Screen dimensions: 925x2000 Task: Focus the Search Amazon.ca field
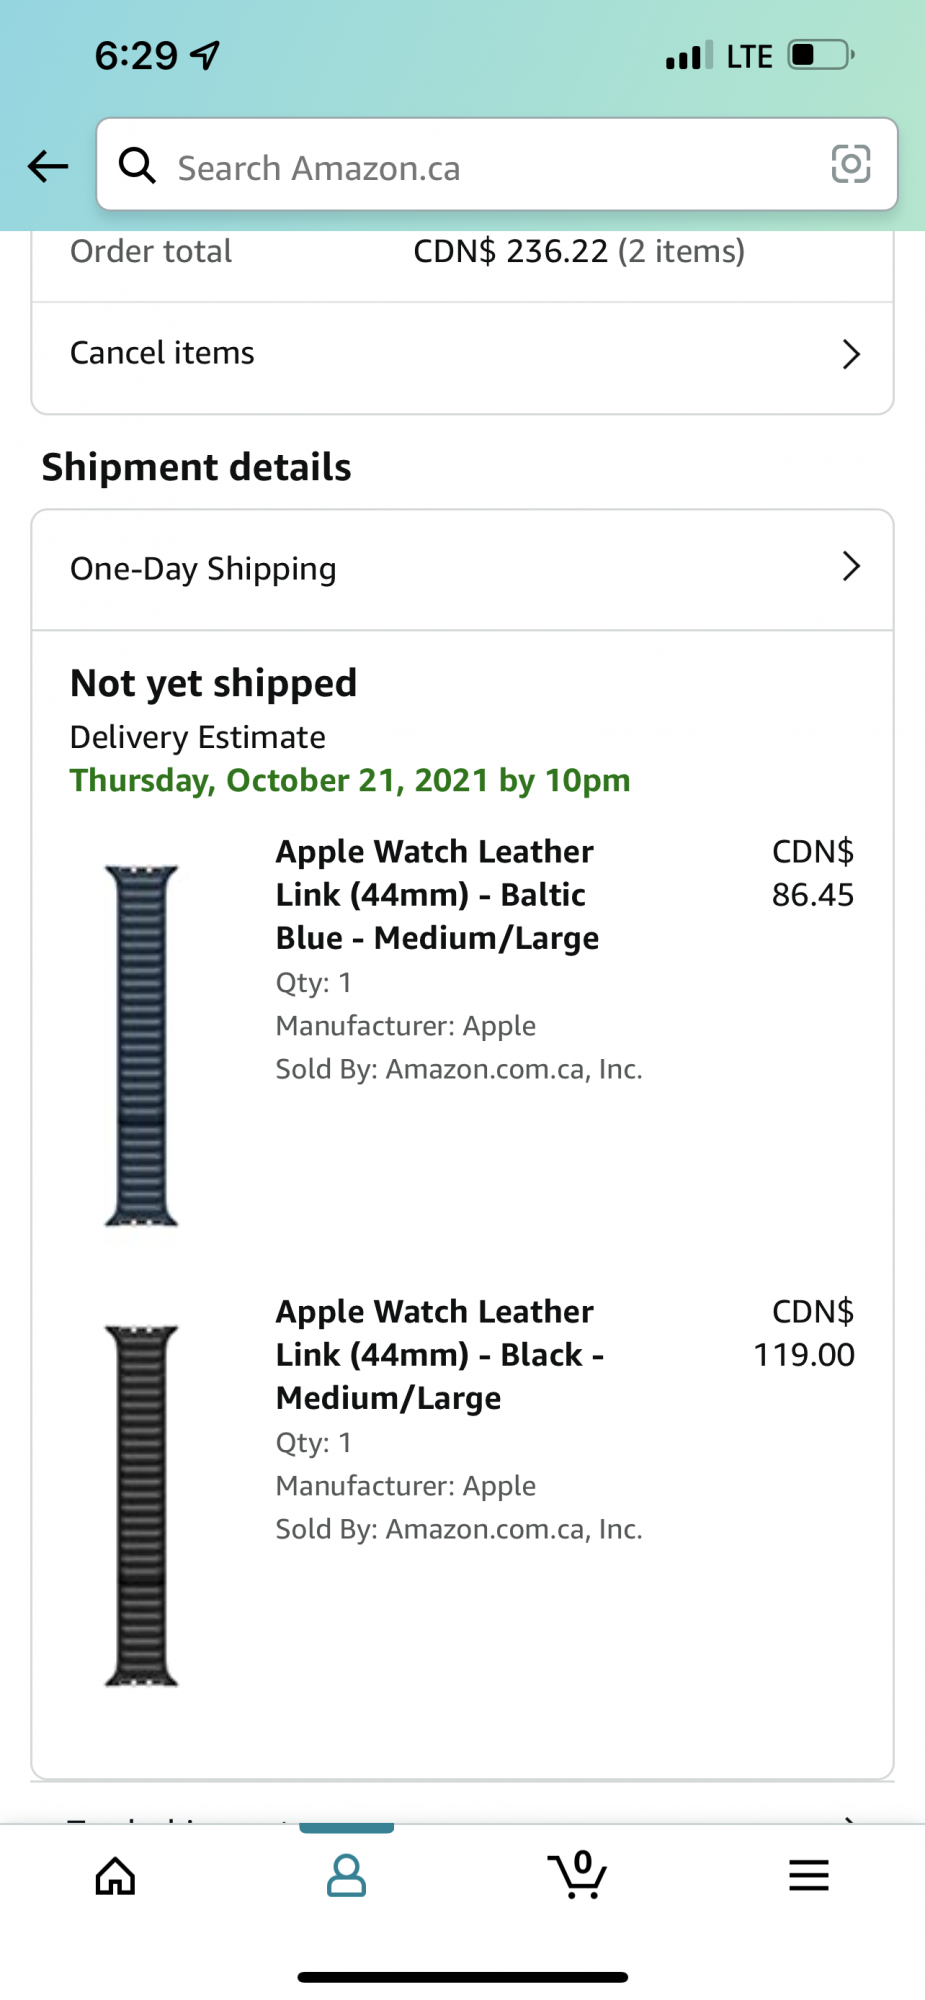pos(480,167)
